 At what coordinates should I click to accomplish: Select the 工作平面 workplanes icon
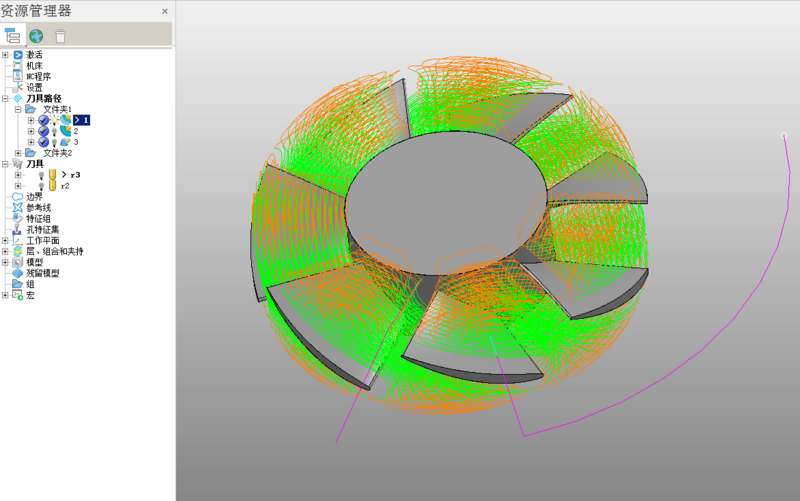tap(18, 240)
